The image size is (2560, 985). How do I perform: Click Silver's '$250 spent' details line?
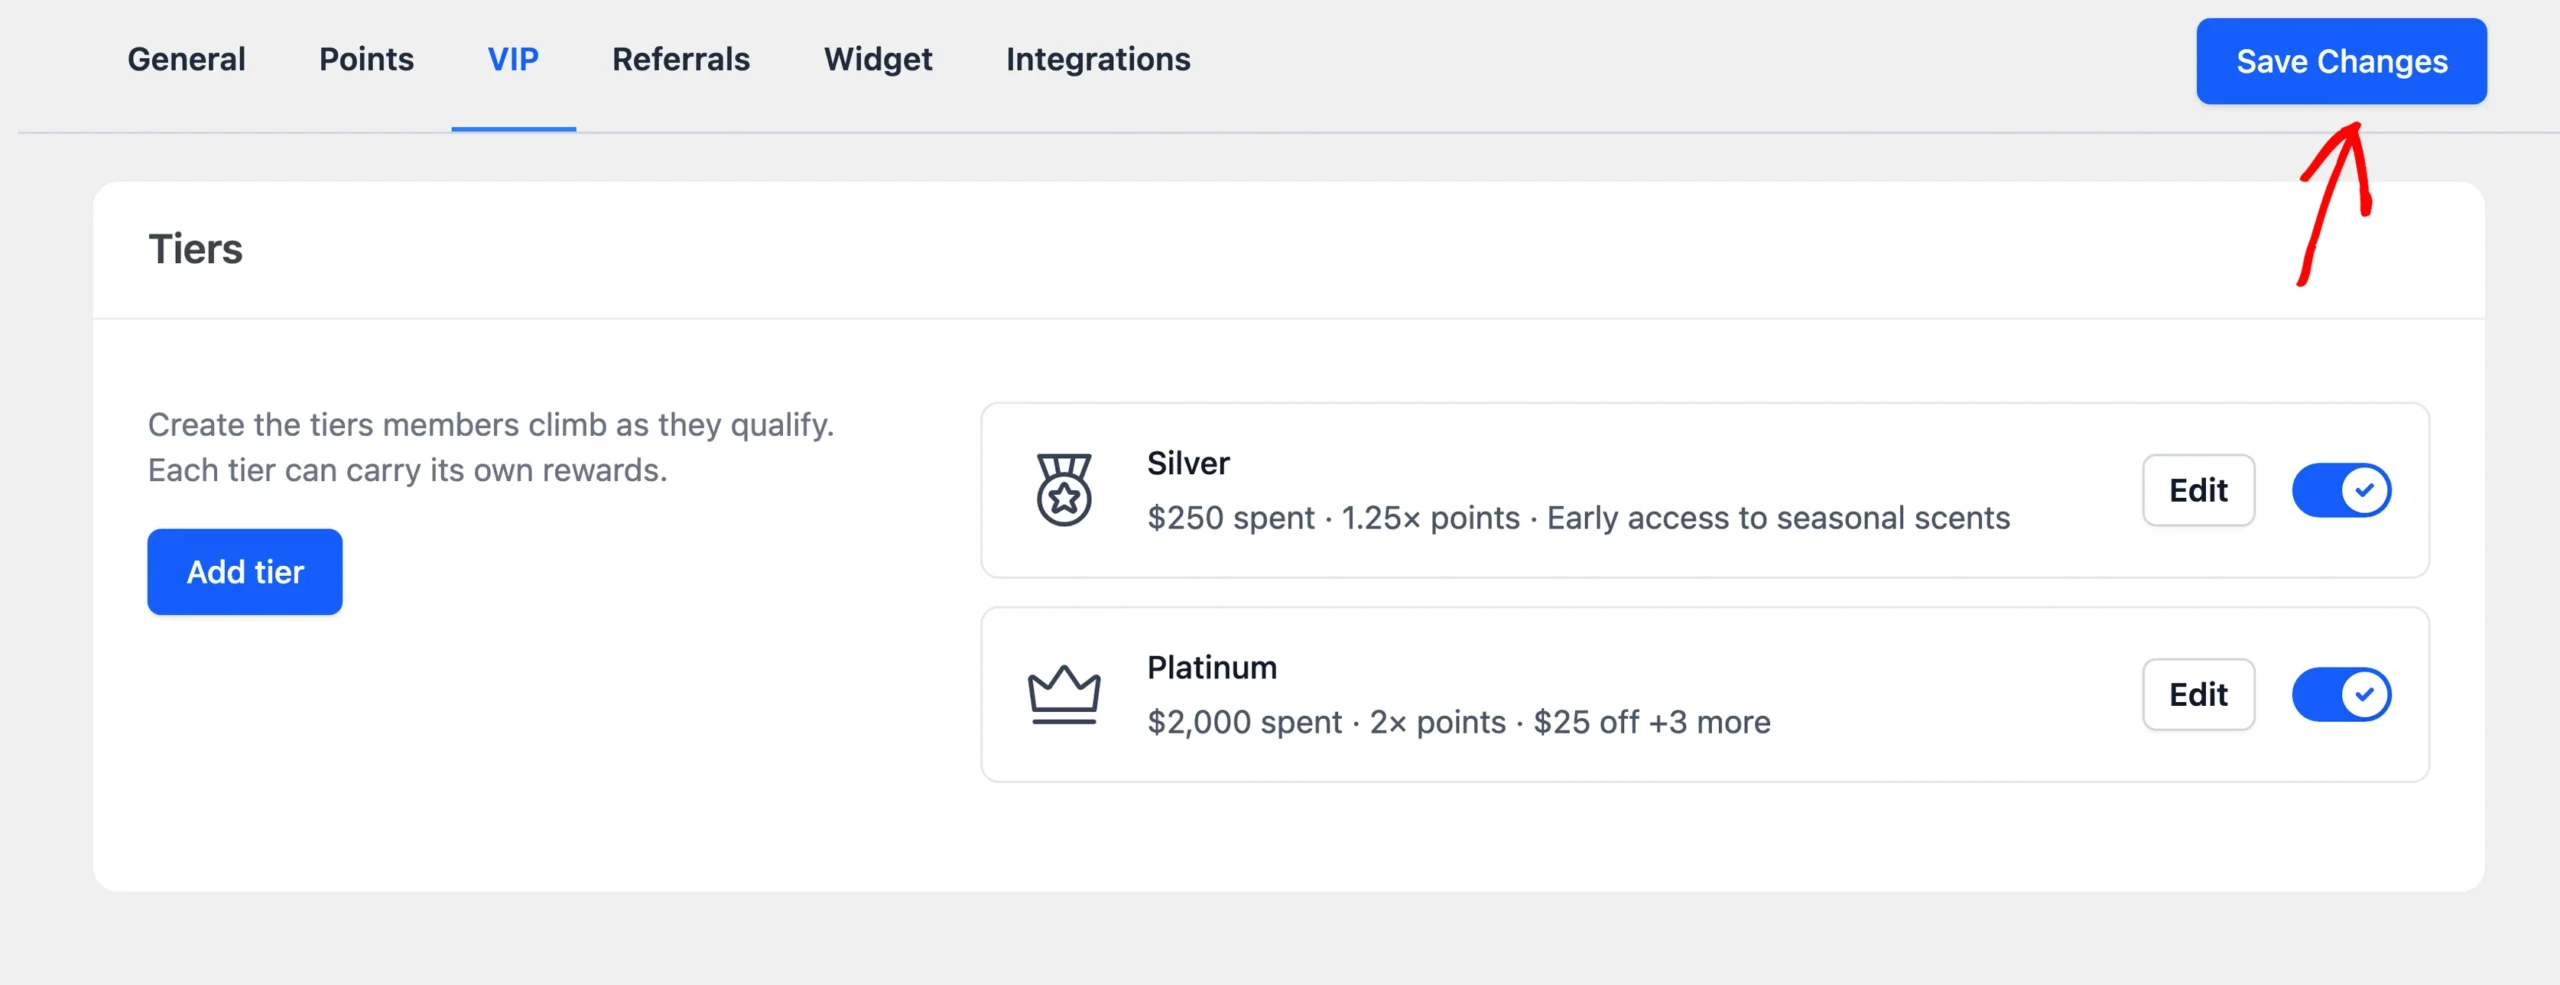(x=1578, y=518)
